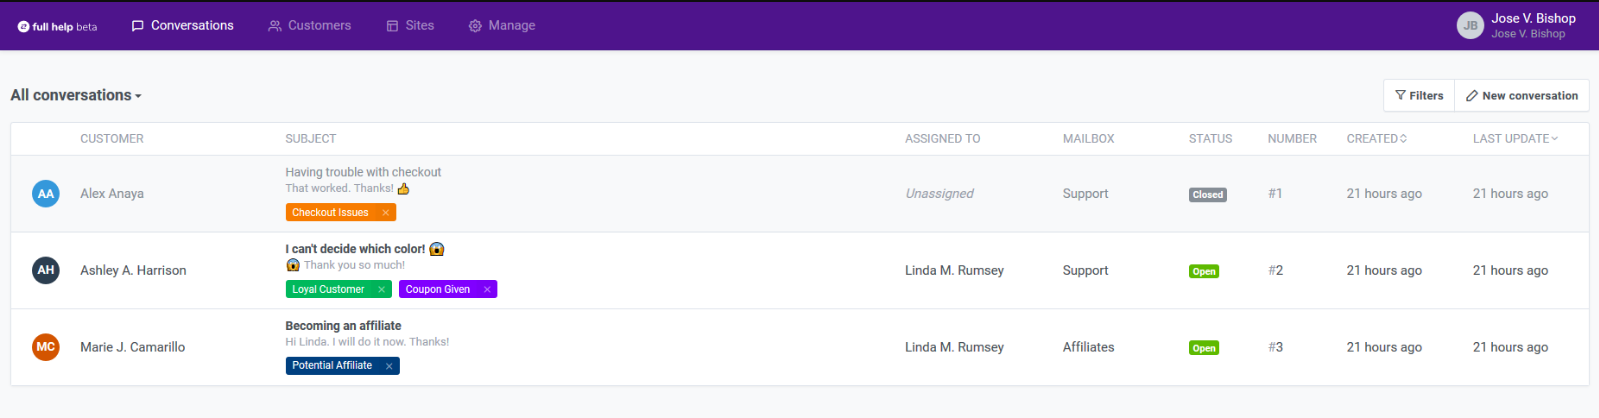The image size is (1599, 418).
Task: Remove the Coupon Given tag
Action: click(487, 290)
